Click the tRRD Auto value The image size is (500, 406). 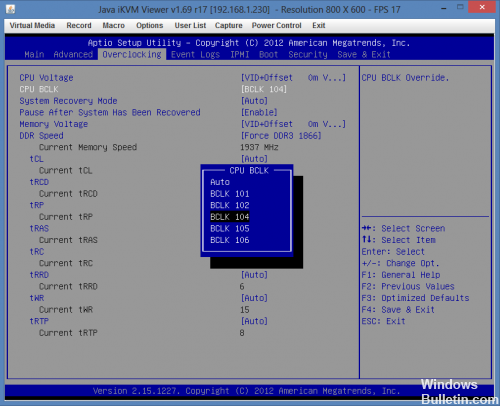point(254,275)
